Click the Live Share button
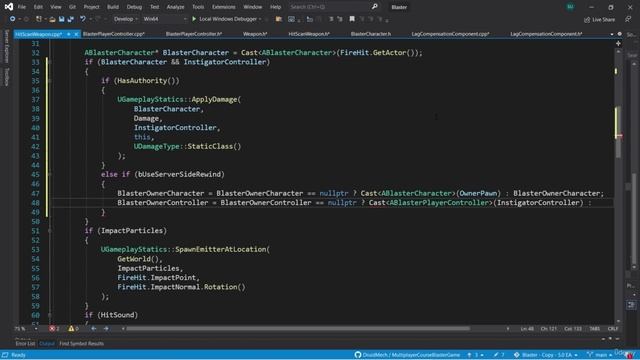The width and height of the screenshot is (640, 360). coord(600,19)
